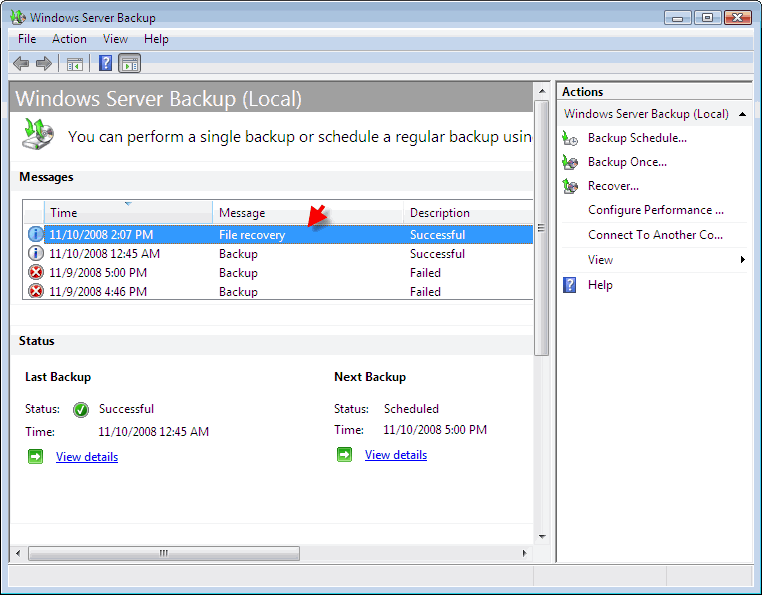Select the 11/9/2008 5:00 PM message row

point(278,272)
